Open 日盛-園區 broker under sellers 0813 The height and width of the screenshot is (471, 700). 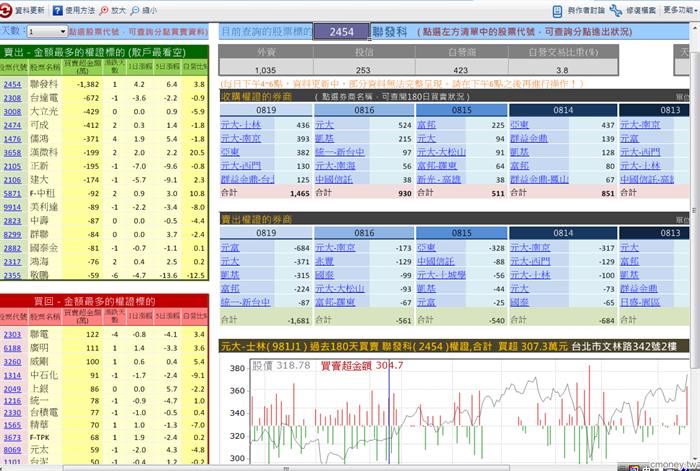pos(640,303)
